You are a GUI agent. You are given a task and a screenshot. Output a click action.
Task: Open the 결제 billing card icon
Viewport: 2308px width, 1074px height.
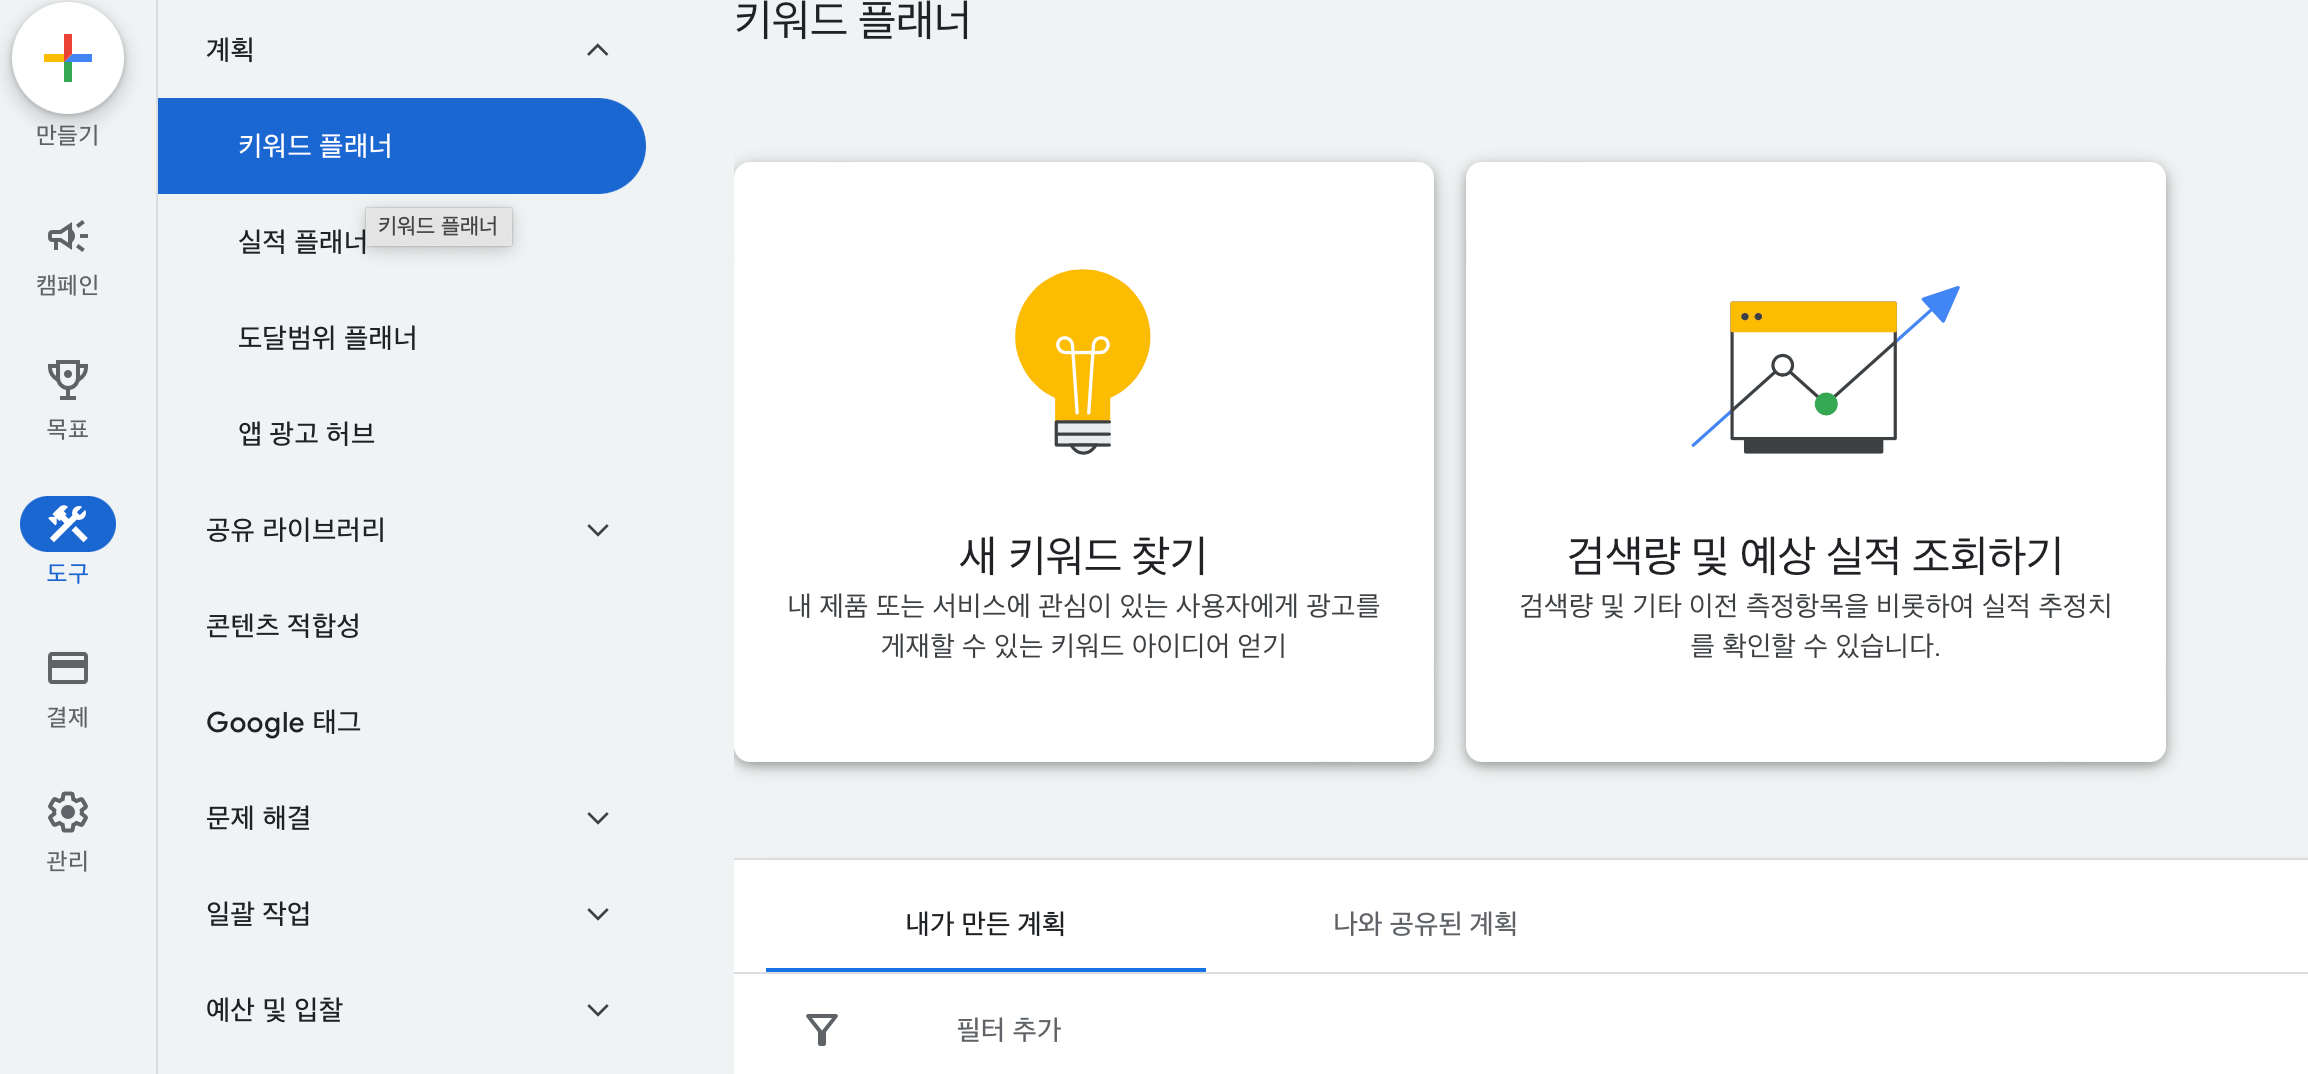click(x=66, y=668)
